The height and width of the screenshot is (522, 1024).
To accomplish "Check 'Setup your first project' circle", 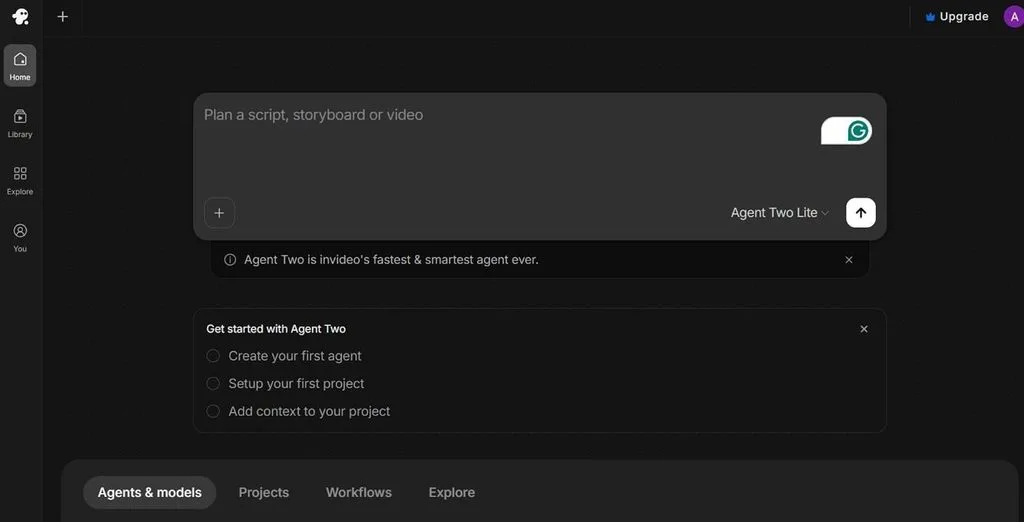I will click(x=213, y=383).
